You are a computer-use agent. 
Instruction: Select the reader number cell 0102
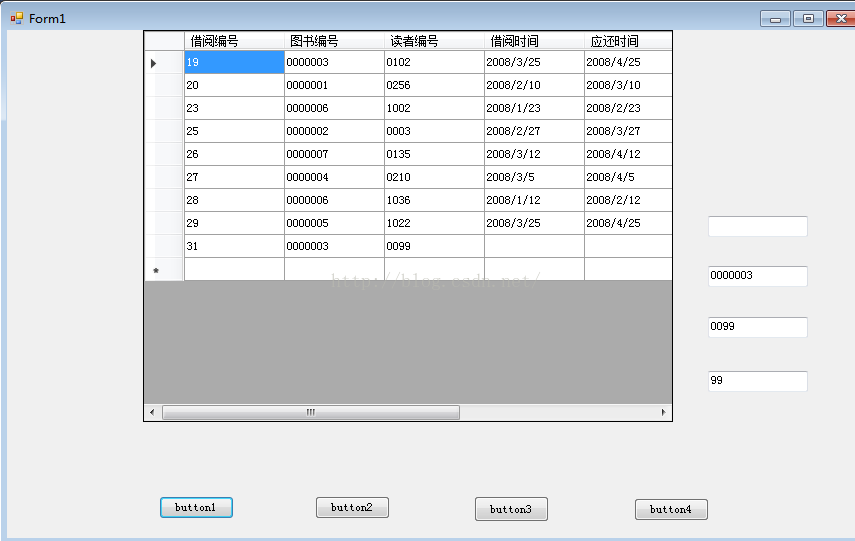pos(435,62)
